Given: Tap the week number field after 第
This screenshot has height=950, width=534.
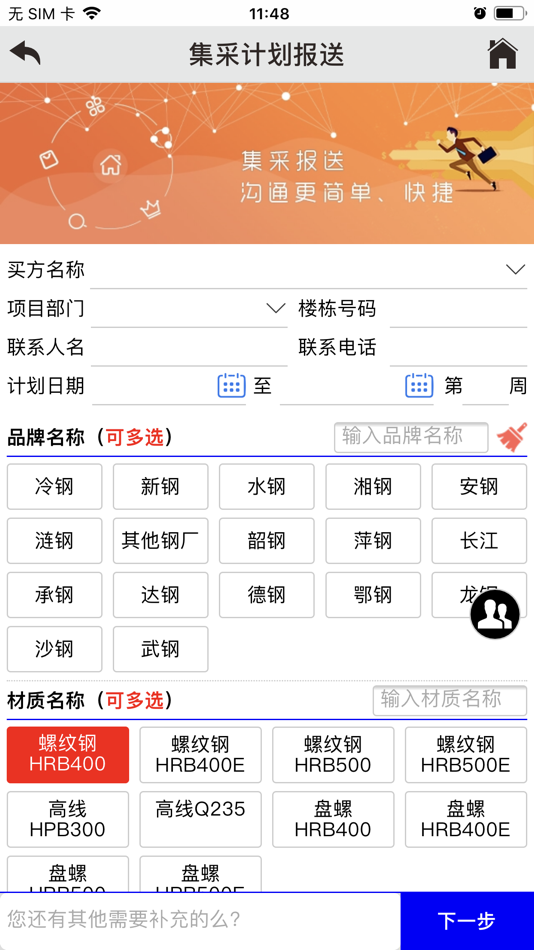Looking at the screenshot, I should [x=486, y=387].
